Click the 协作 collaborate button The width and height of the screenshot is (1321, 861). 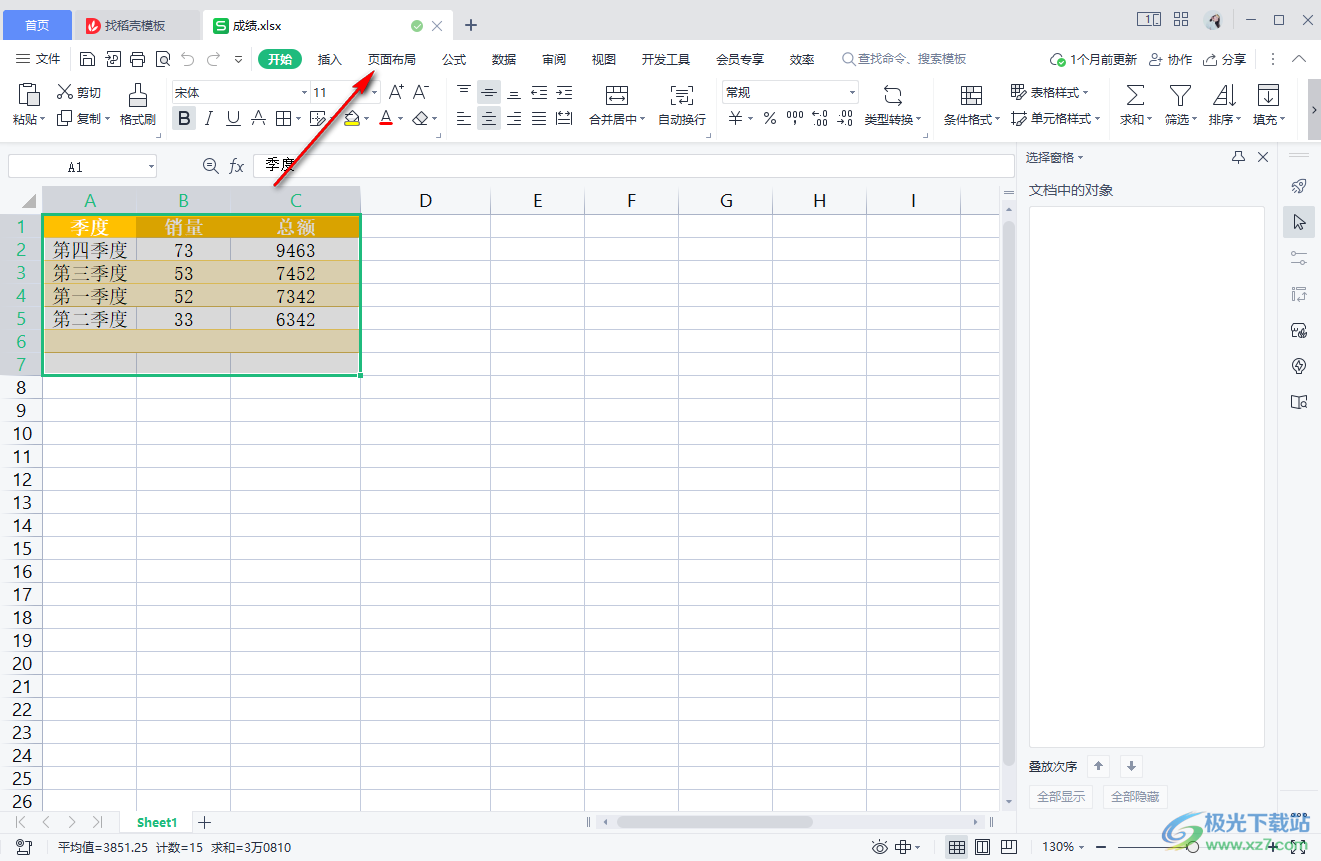[1171, 59]
